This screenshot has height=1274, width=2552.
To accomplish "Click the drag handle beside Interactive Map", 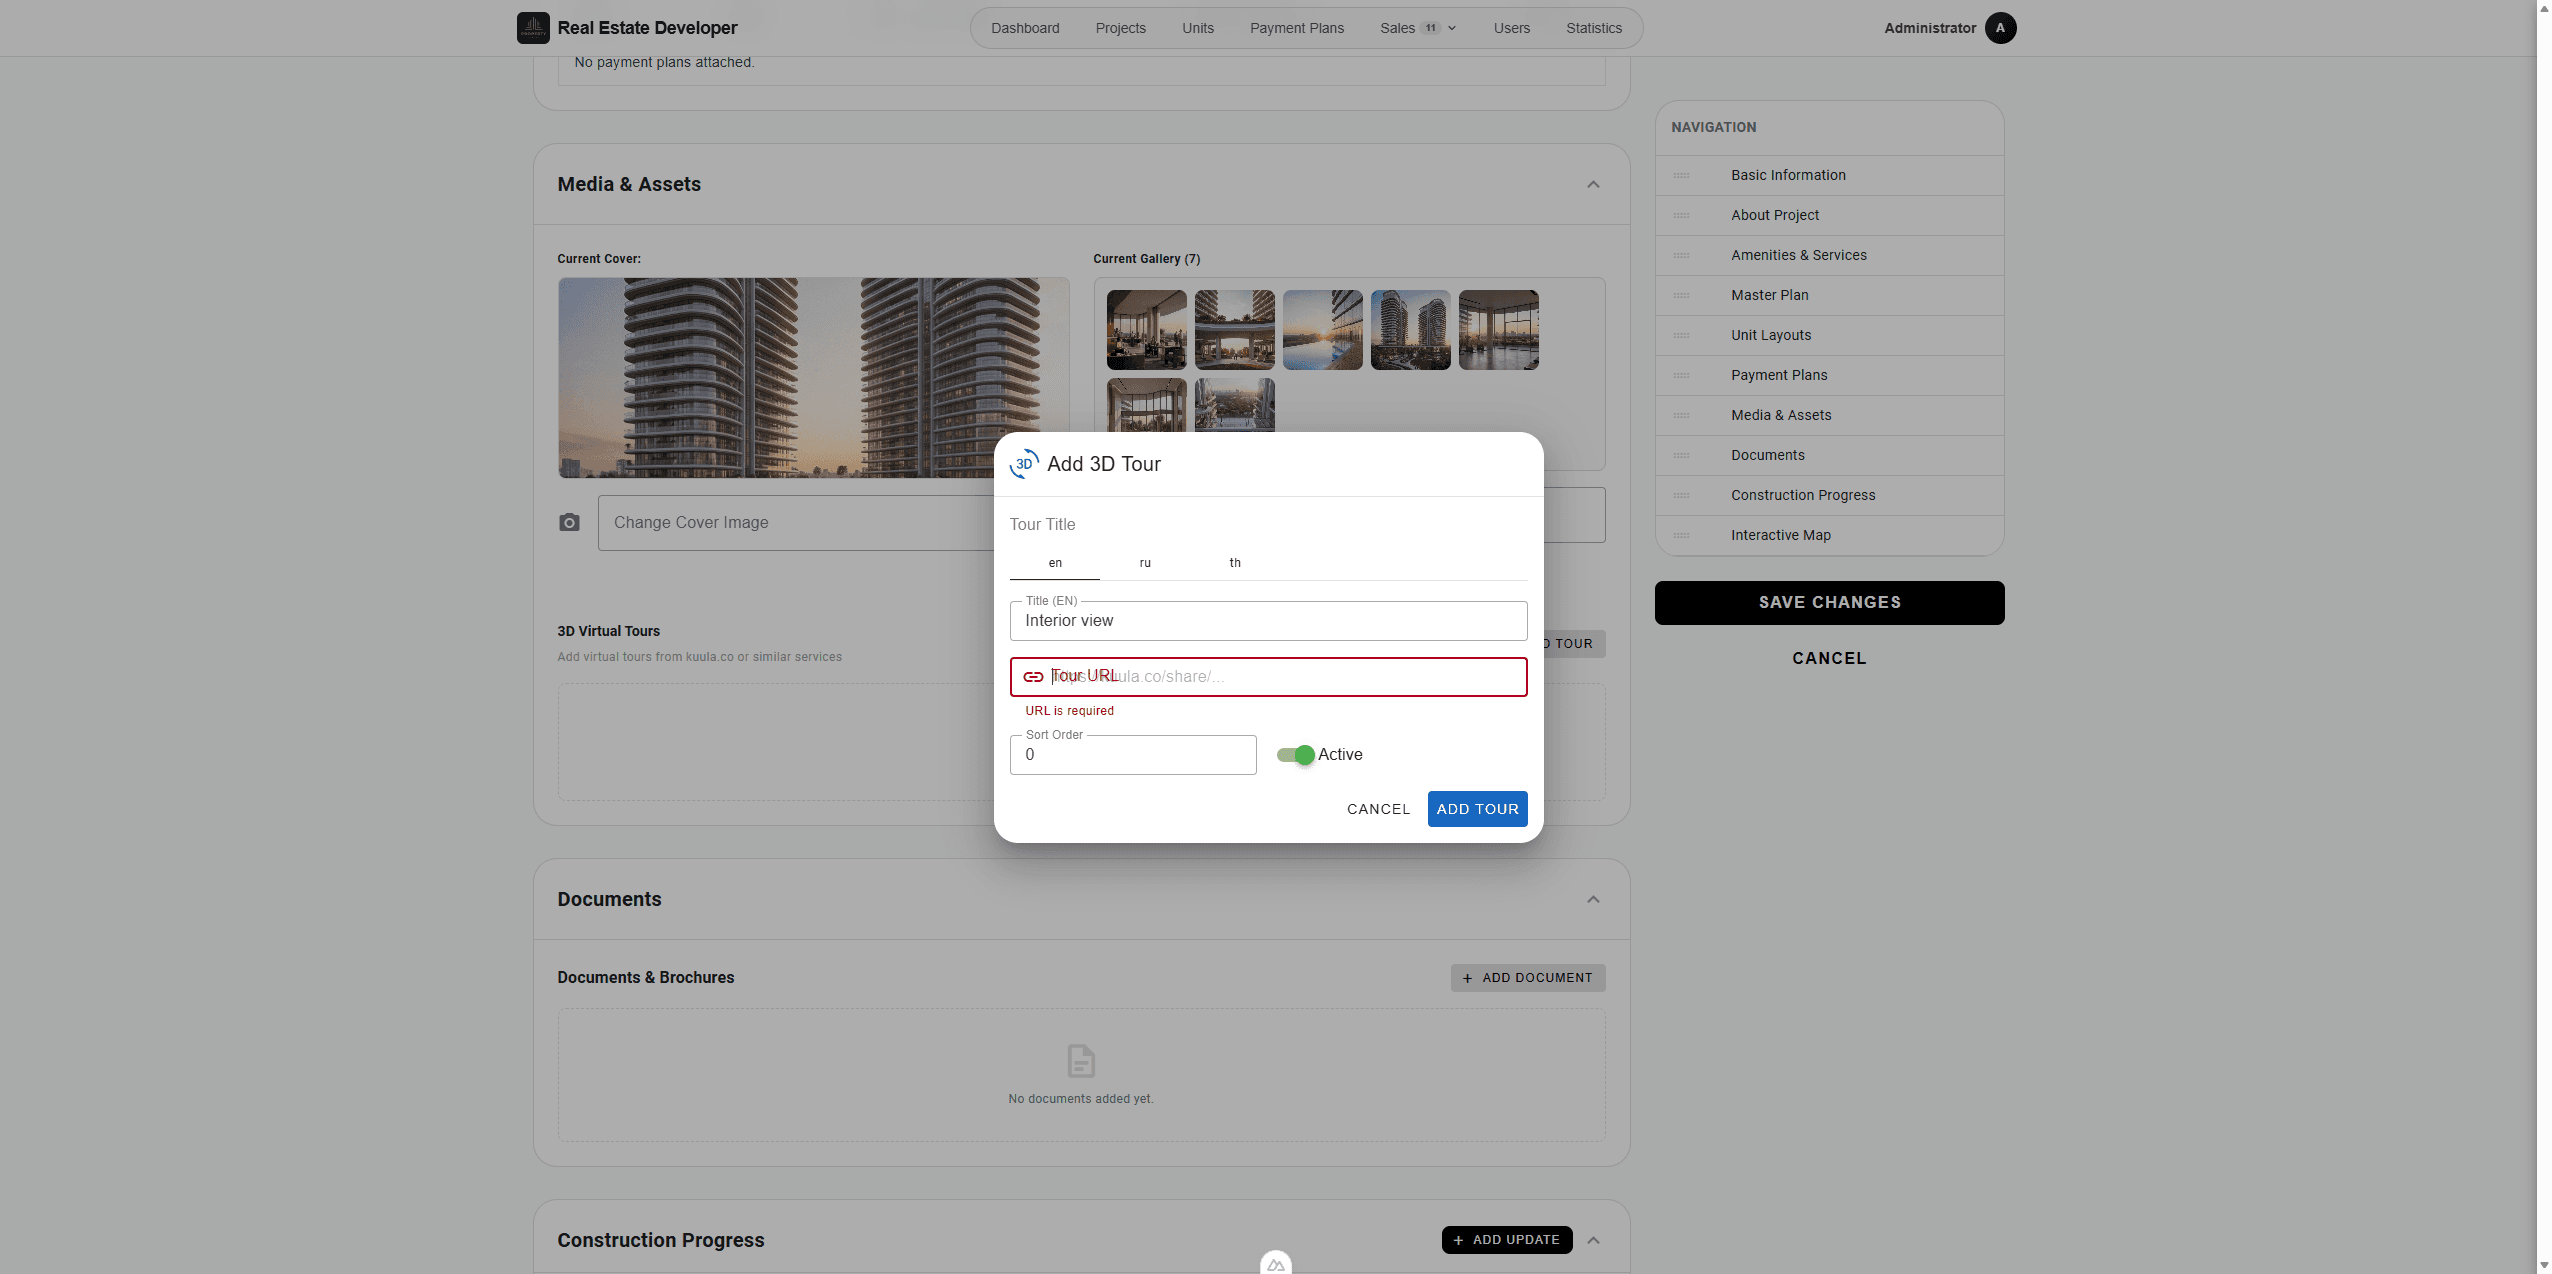I will click(1682, 536).
